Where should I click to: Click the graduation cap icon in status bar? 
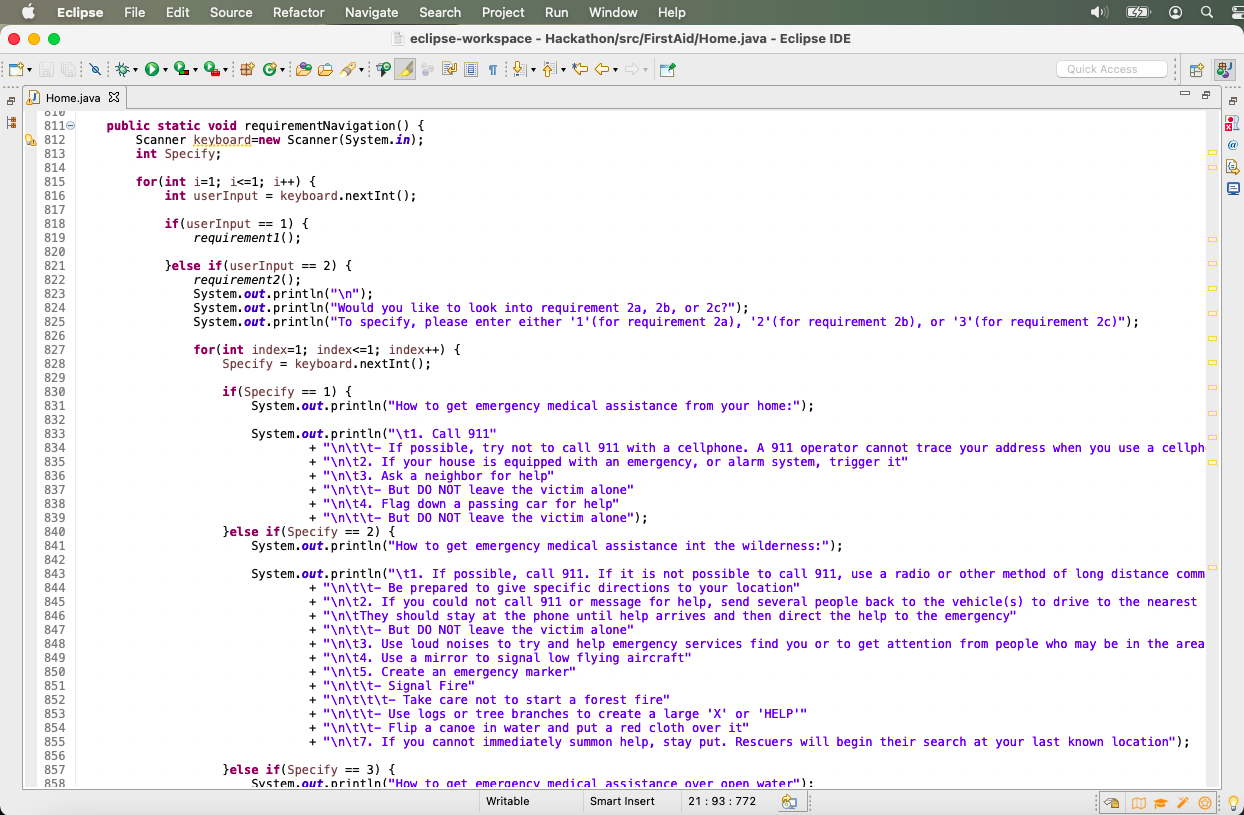coord(1160,802)
